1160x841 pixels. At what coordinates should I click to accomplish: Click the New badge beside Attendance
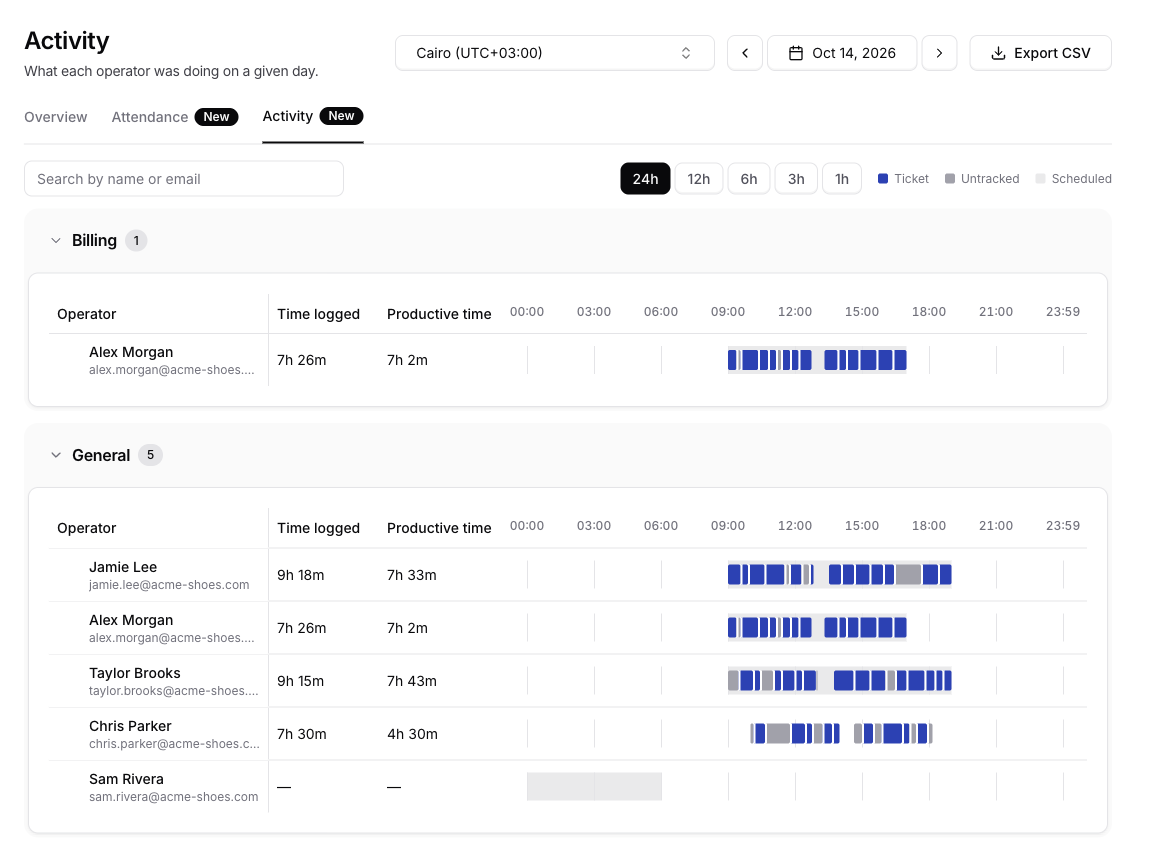(217, 117)
